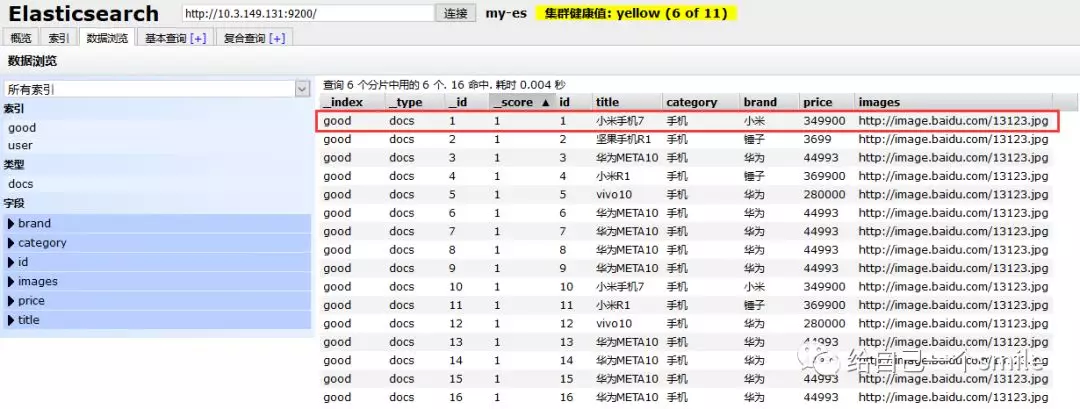The image size is (1080, 409).
Task: Open row with title 小米手机7 id 1
Action: pos(687,121)
